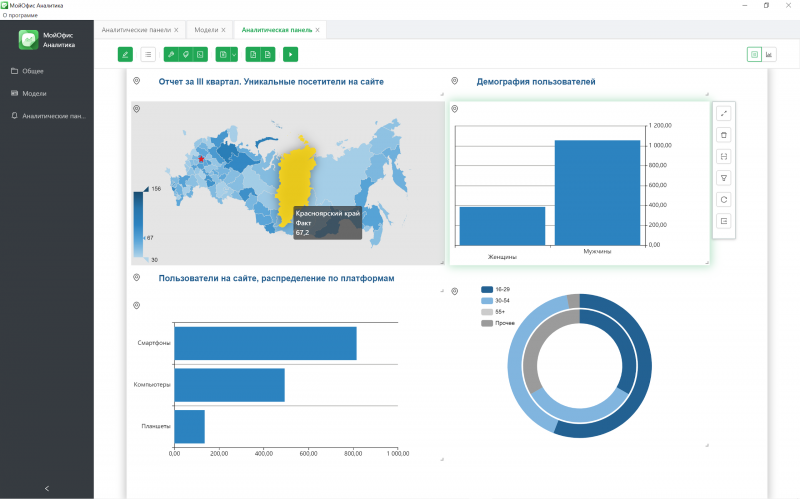This screenshot has height=499, width=800.
Task: Click the Мужчины bar in the chart
Action: 597,192
